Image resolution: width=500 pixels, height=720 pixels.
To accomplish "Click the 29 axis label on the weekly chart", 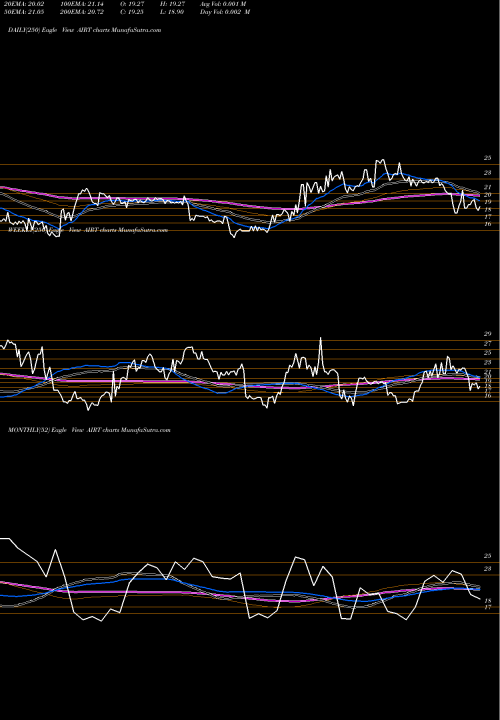I will click(x=488, y=334).
